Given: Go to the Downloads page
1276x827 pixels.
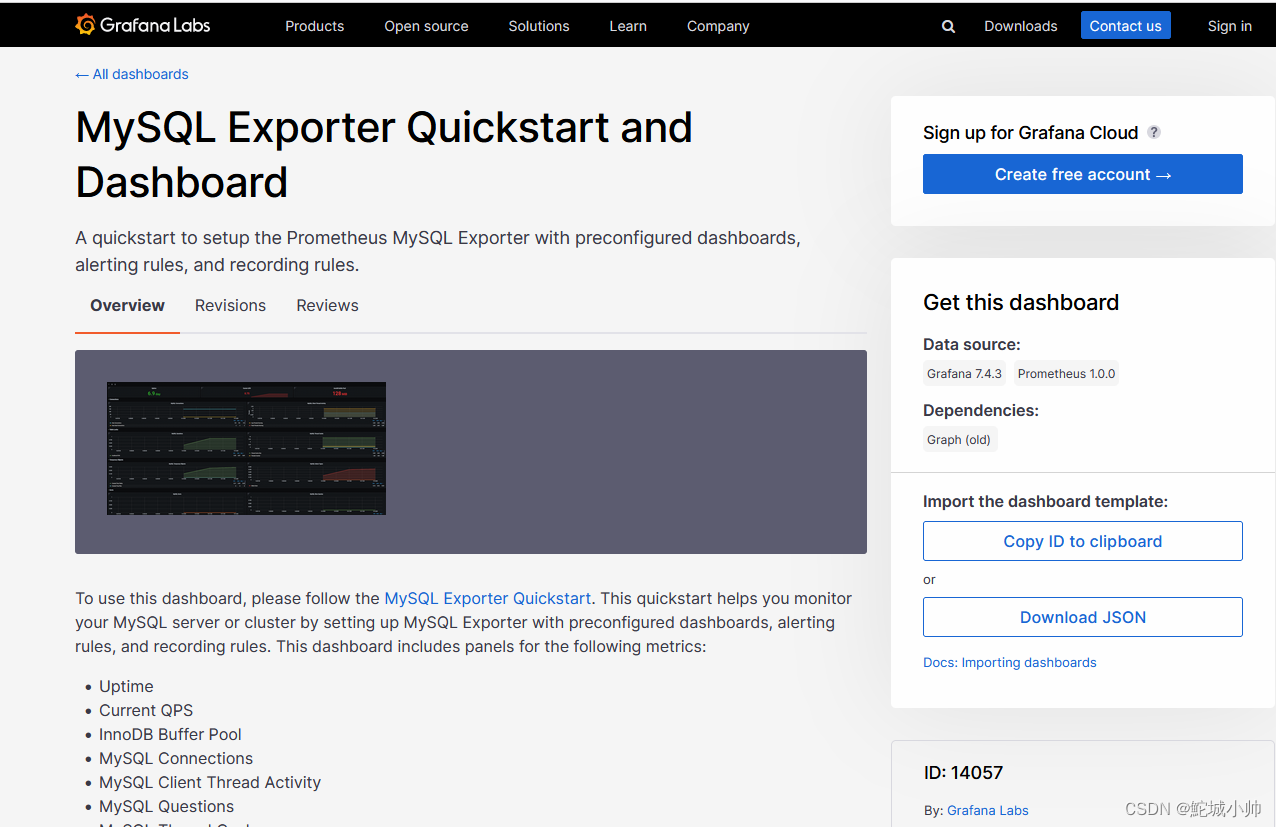Looking at the screenshot, I should click(1020, 26).
